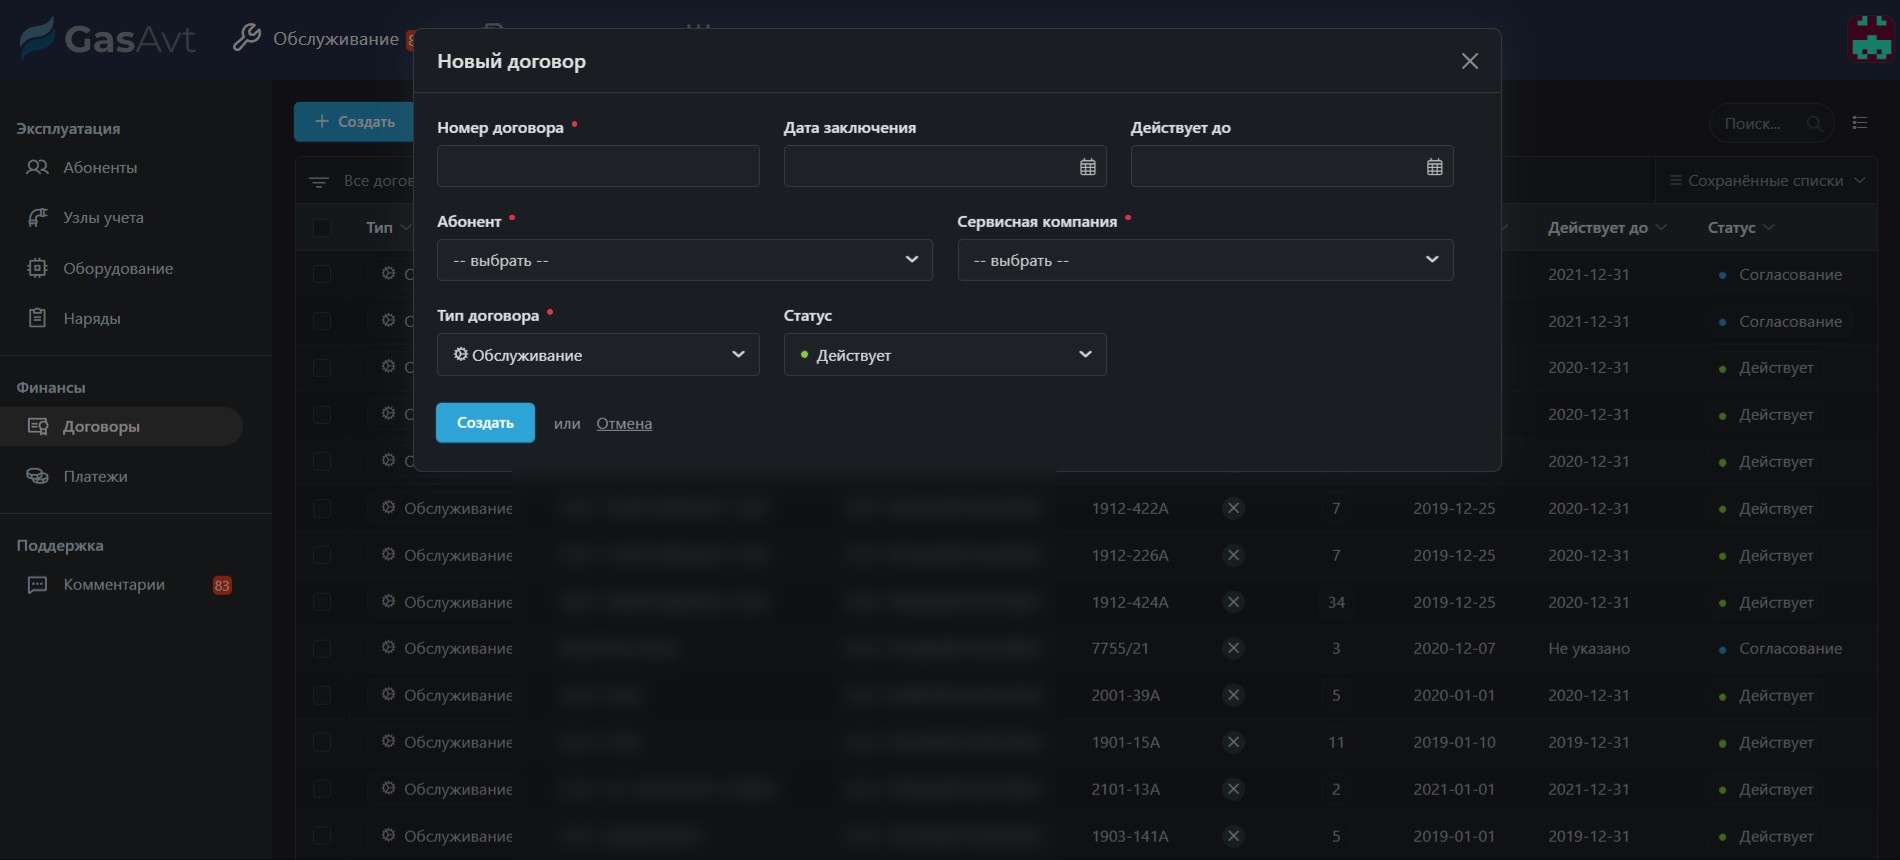This screenshot has height=860, width=1900.
Task: Click the search magnifier icon
Action: [1814, 123]
